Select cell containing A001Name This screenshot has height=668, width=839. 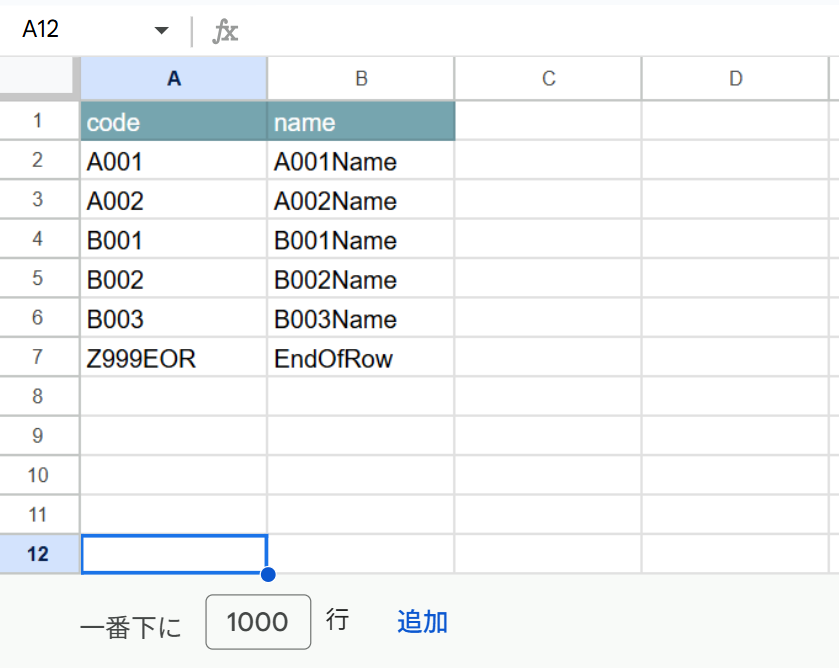[361, 161]
